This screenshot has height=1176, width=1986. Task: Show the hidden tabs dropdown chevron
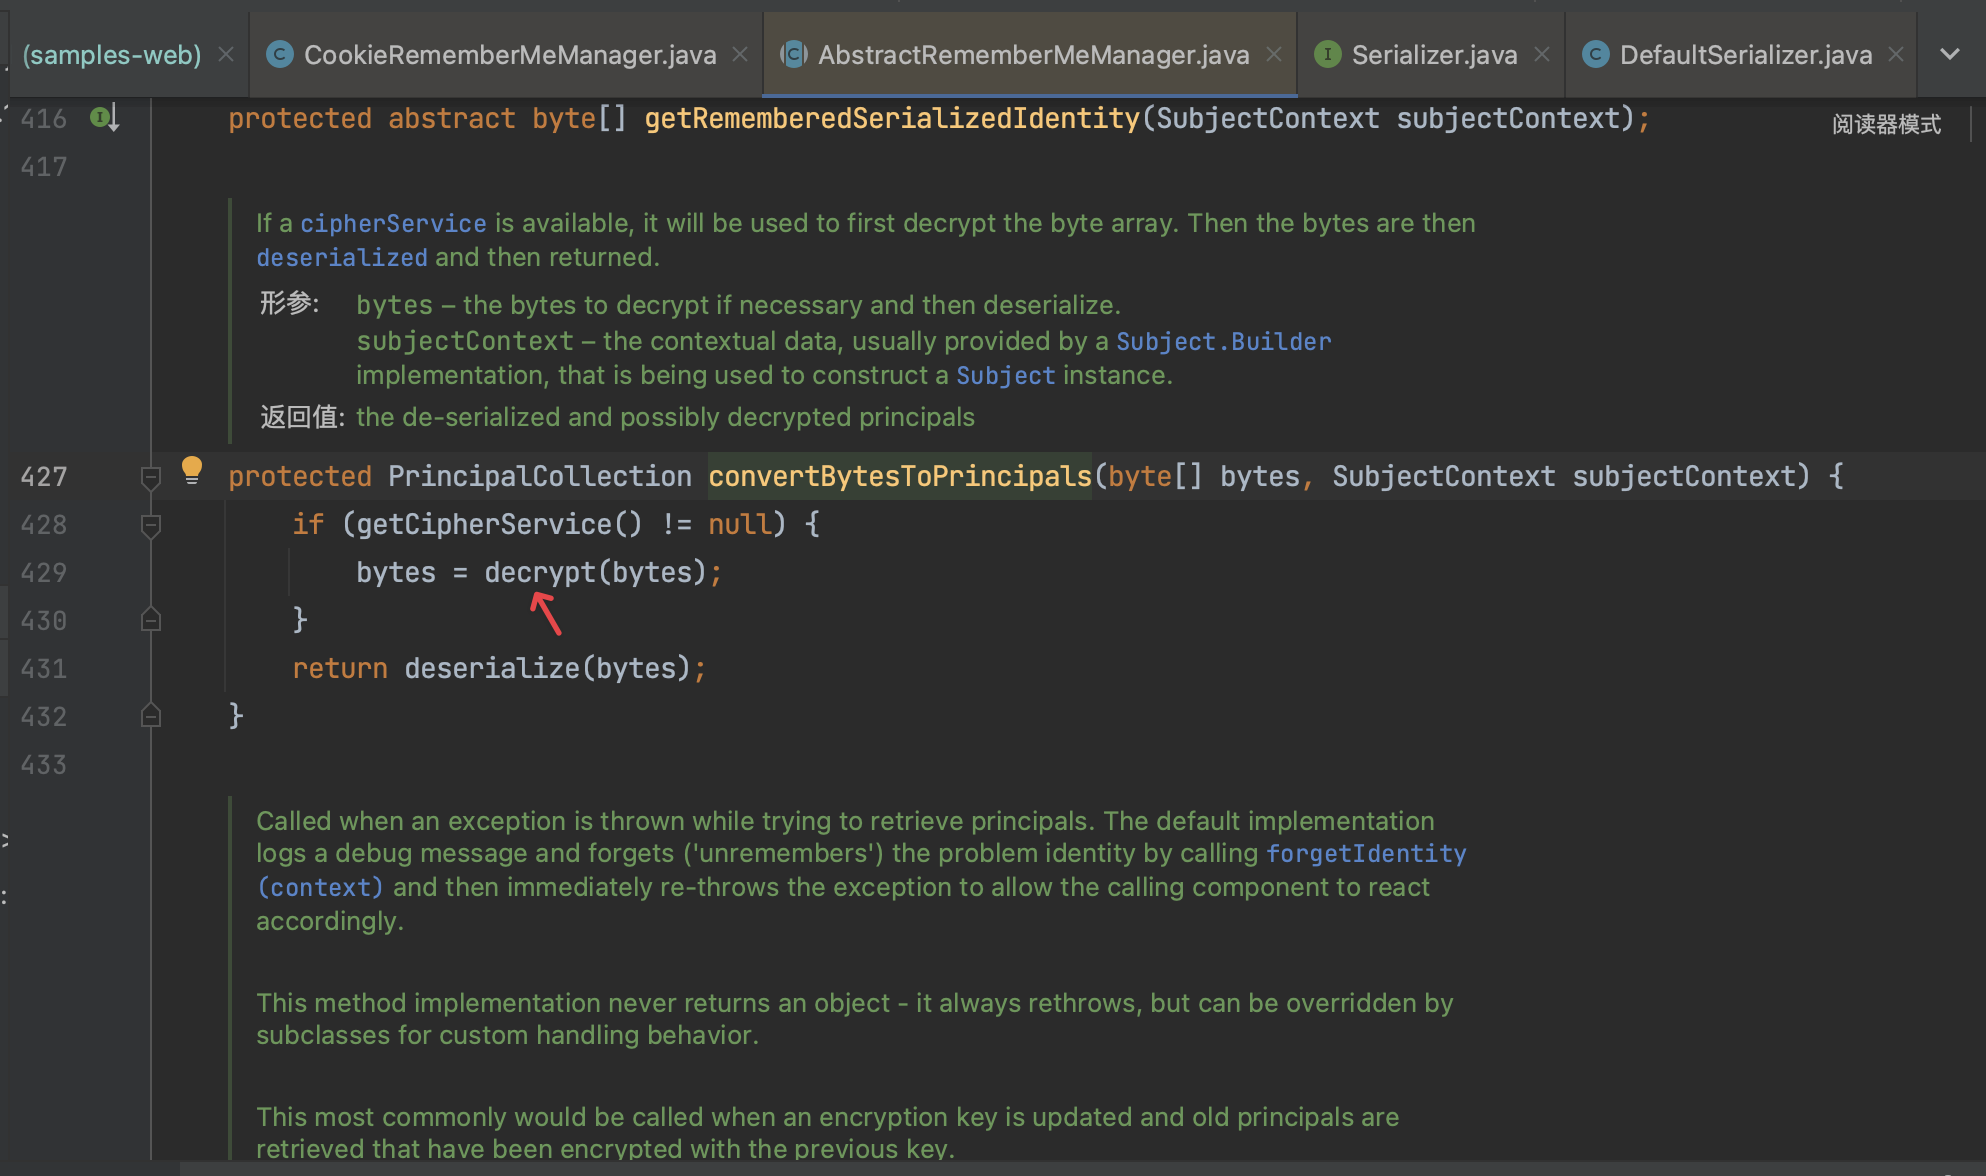(x=1950, y=54)
